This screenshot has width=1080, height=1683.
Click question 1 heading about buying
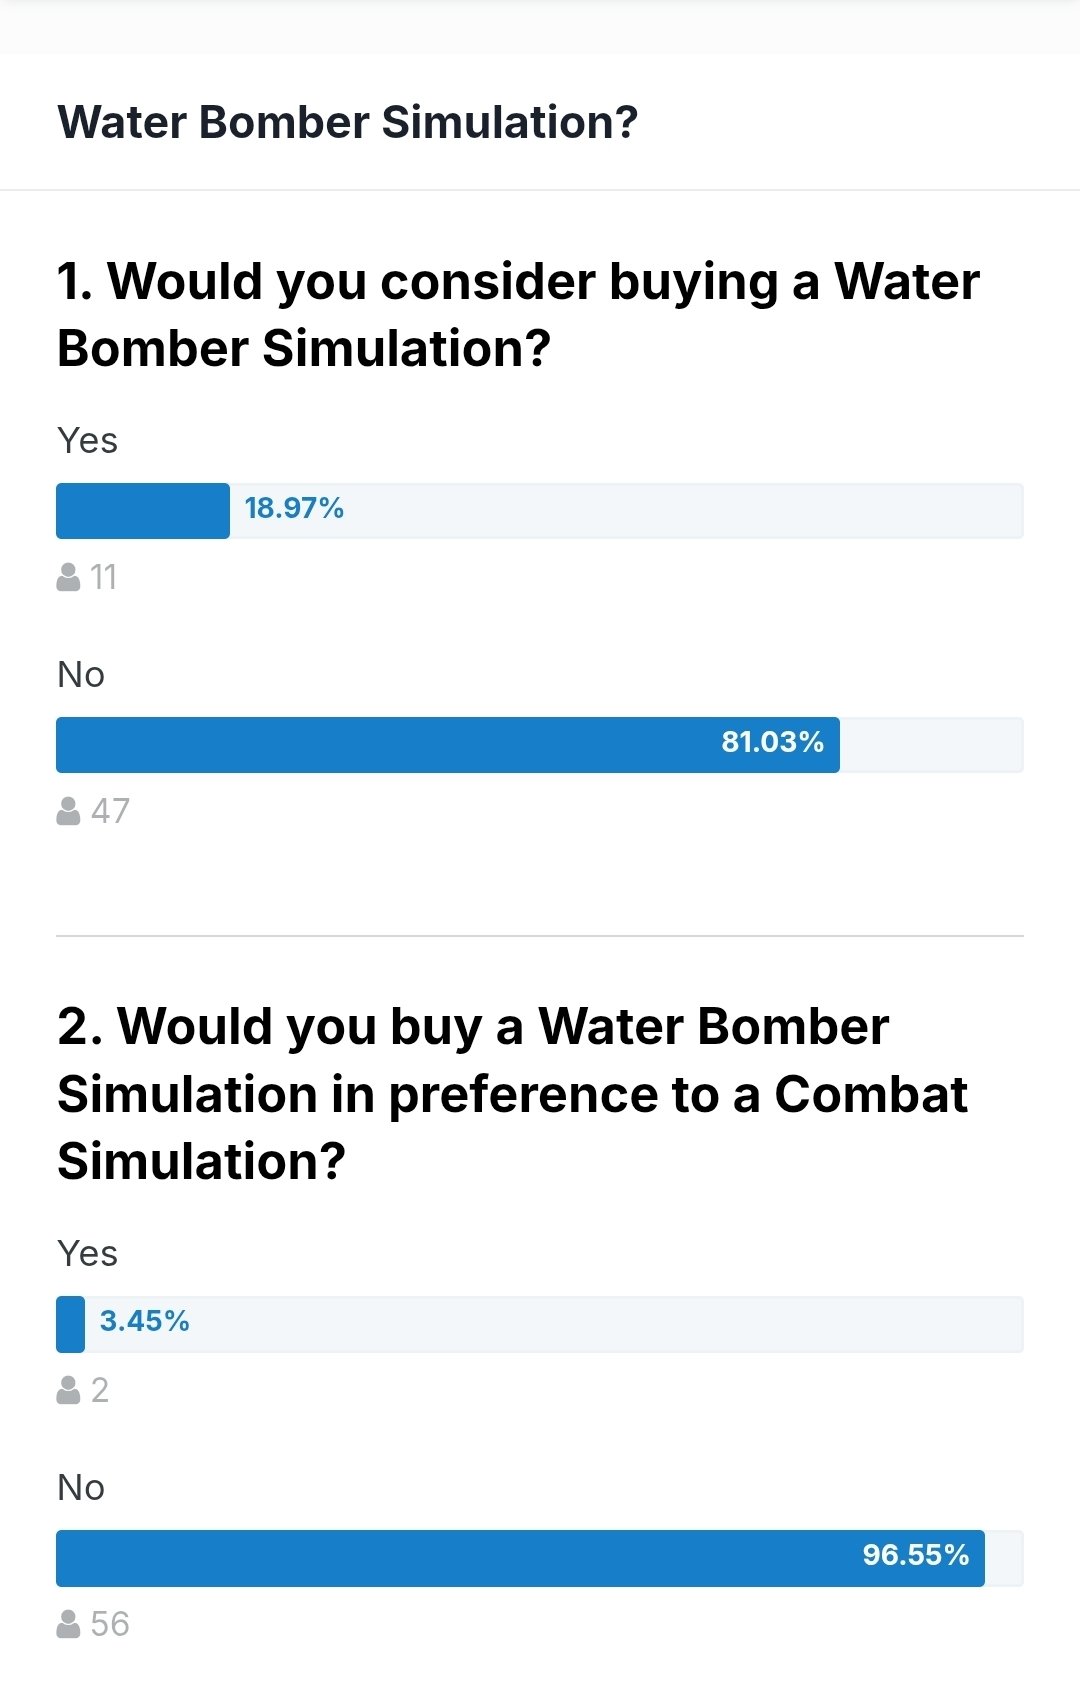518,314
